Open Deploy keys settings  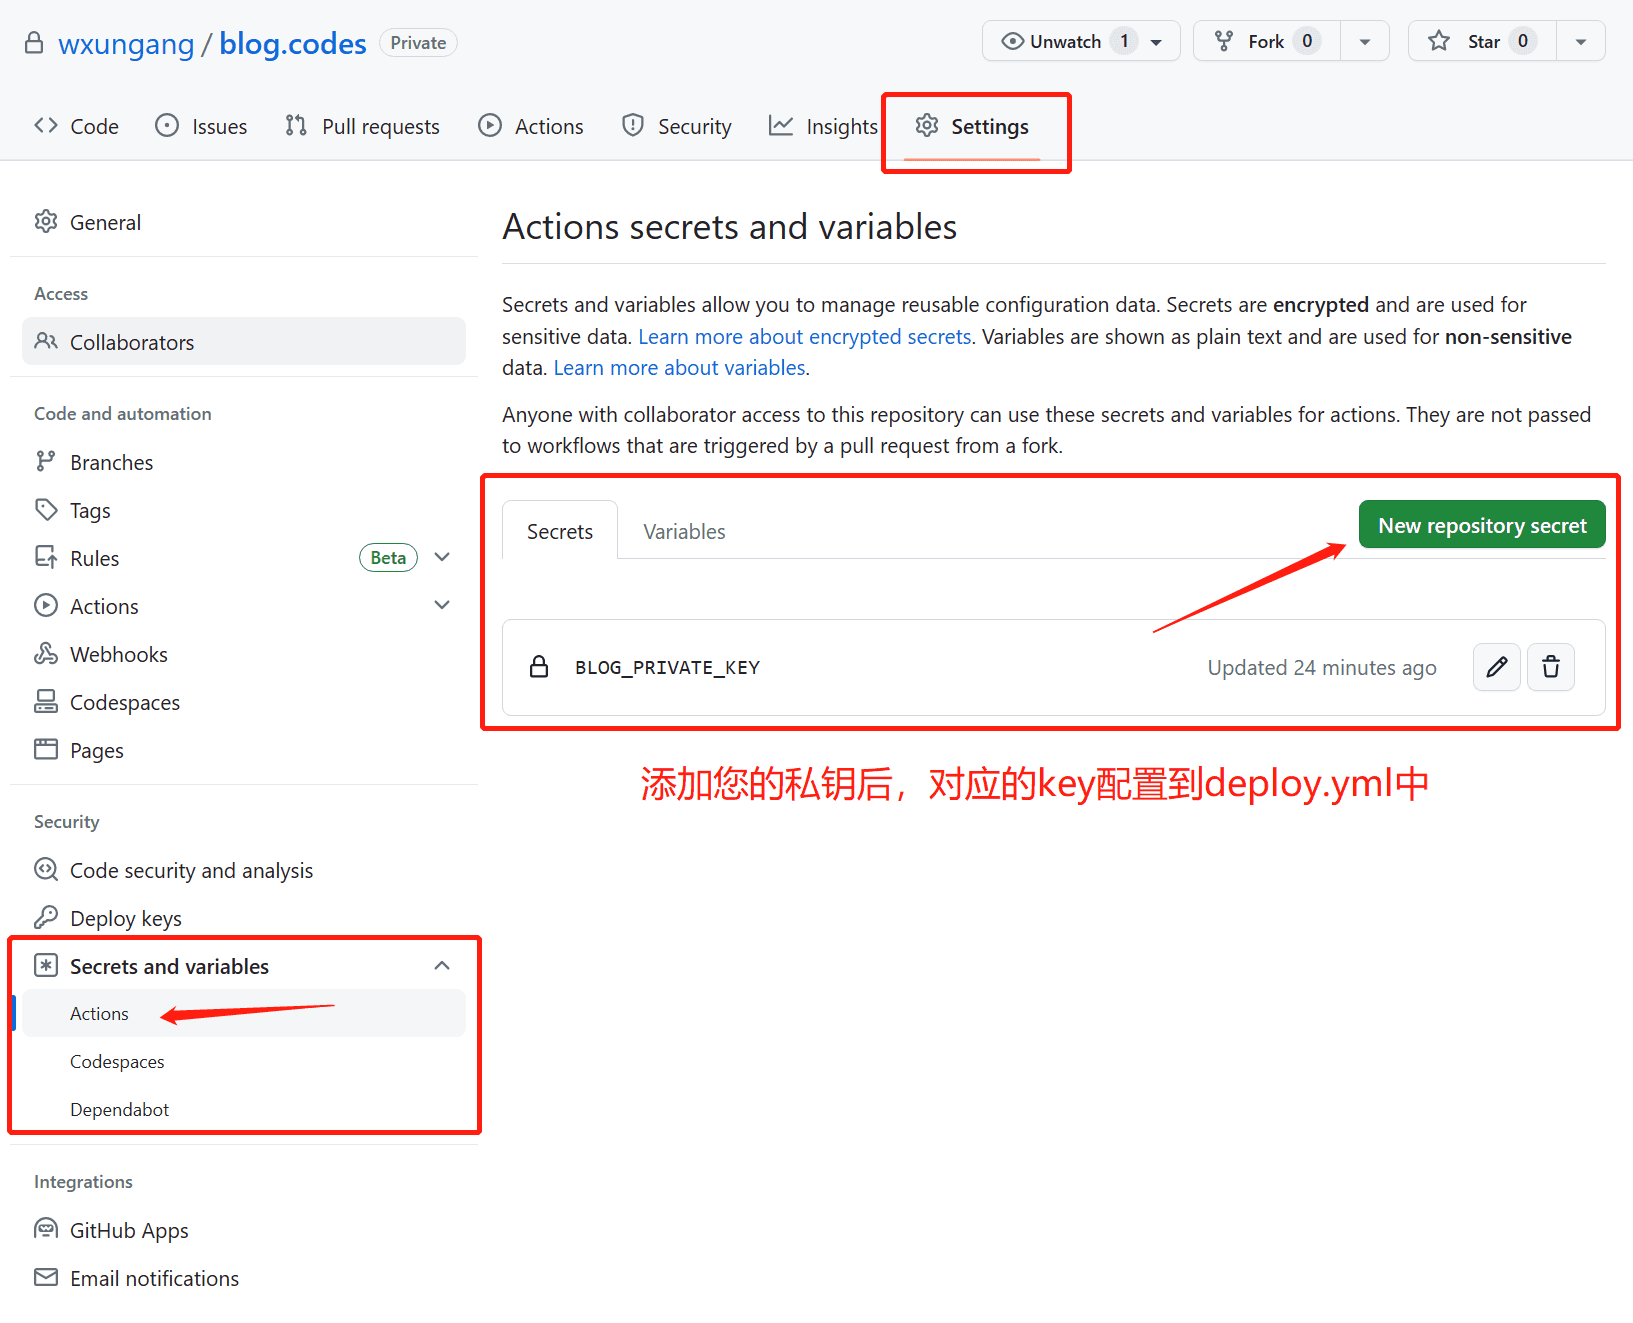pos(244,918)
